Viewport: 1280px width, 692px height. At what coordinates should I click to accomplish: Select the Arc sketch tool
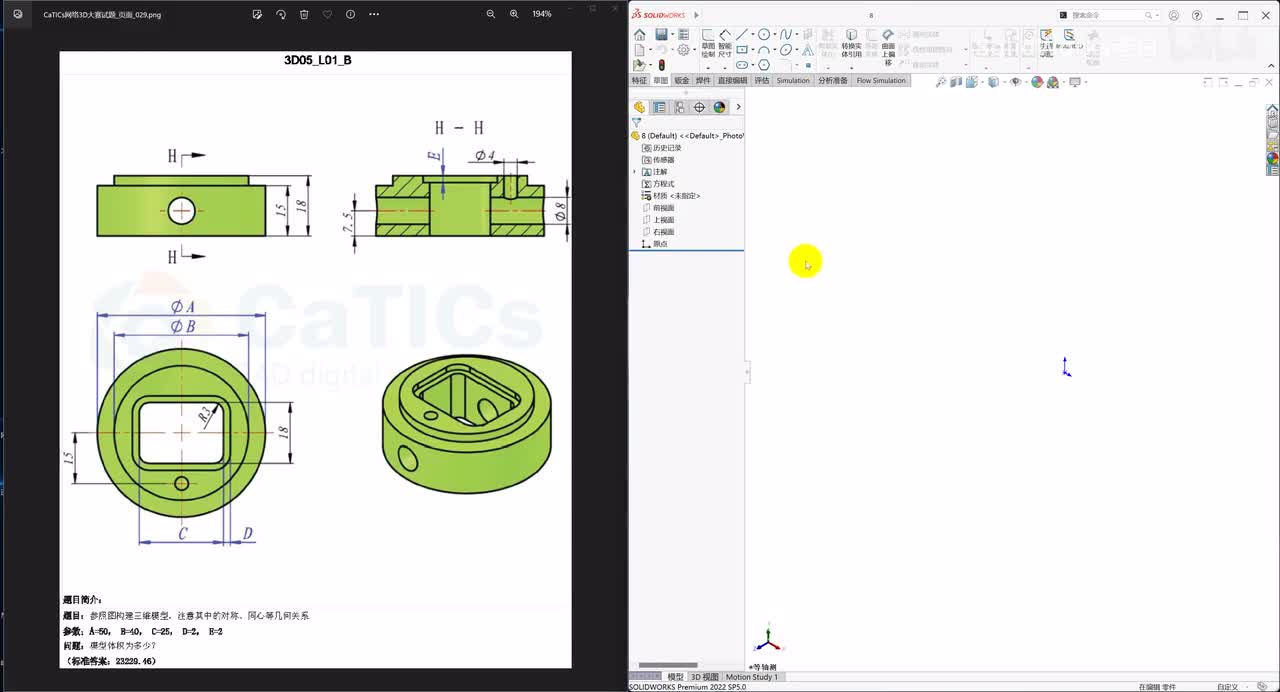(764, 49)
